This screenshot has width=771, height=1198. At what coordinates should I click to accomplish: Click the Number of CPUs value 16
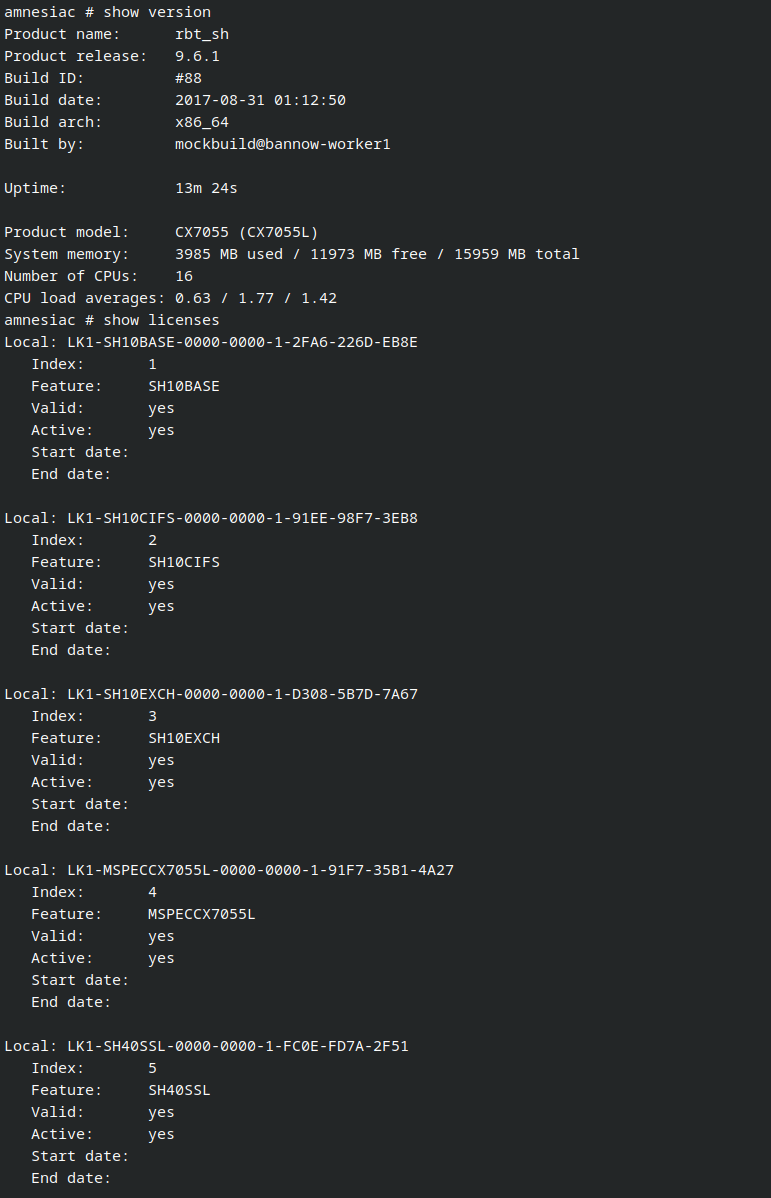coord(184,276)
